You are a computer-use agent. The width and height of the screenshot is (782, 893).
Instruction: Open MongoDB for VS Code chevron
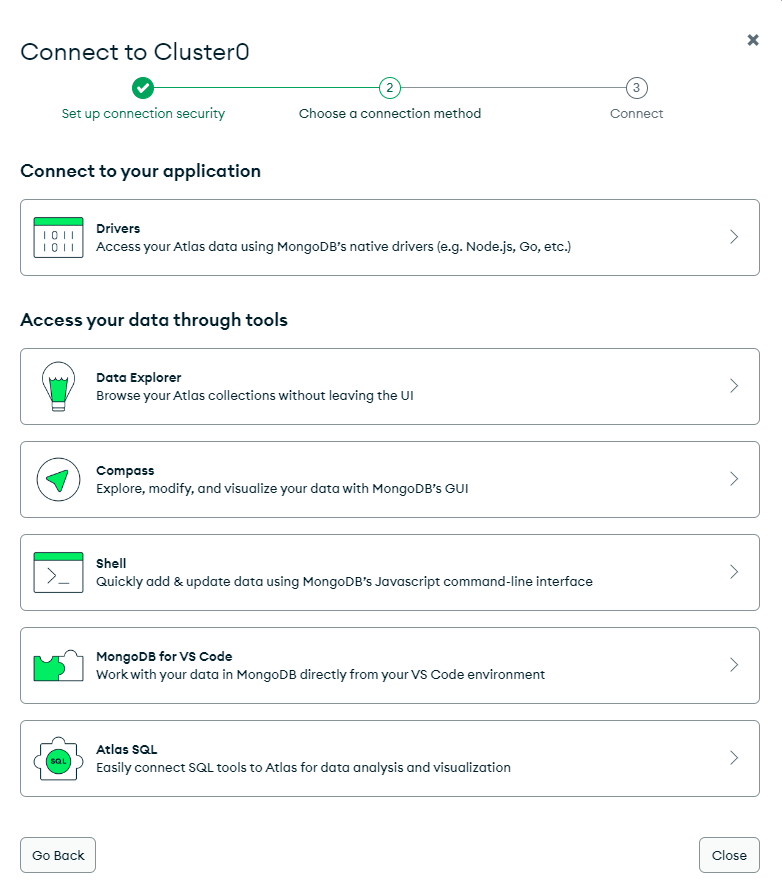(734, 665)
